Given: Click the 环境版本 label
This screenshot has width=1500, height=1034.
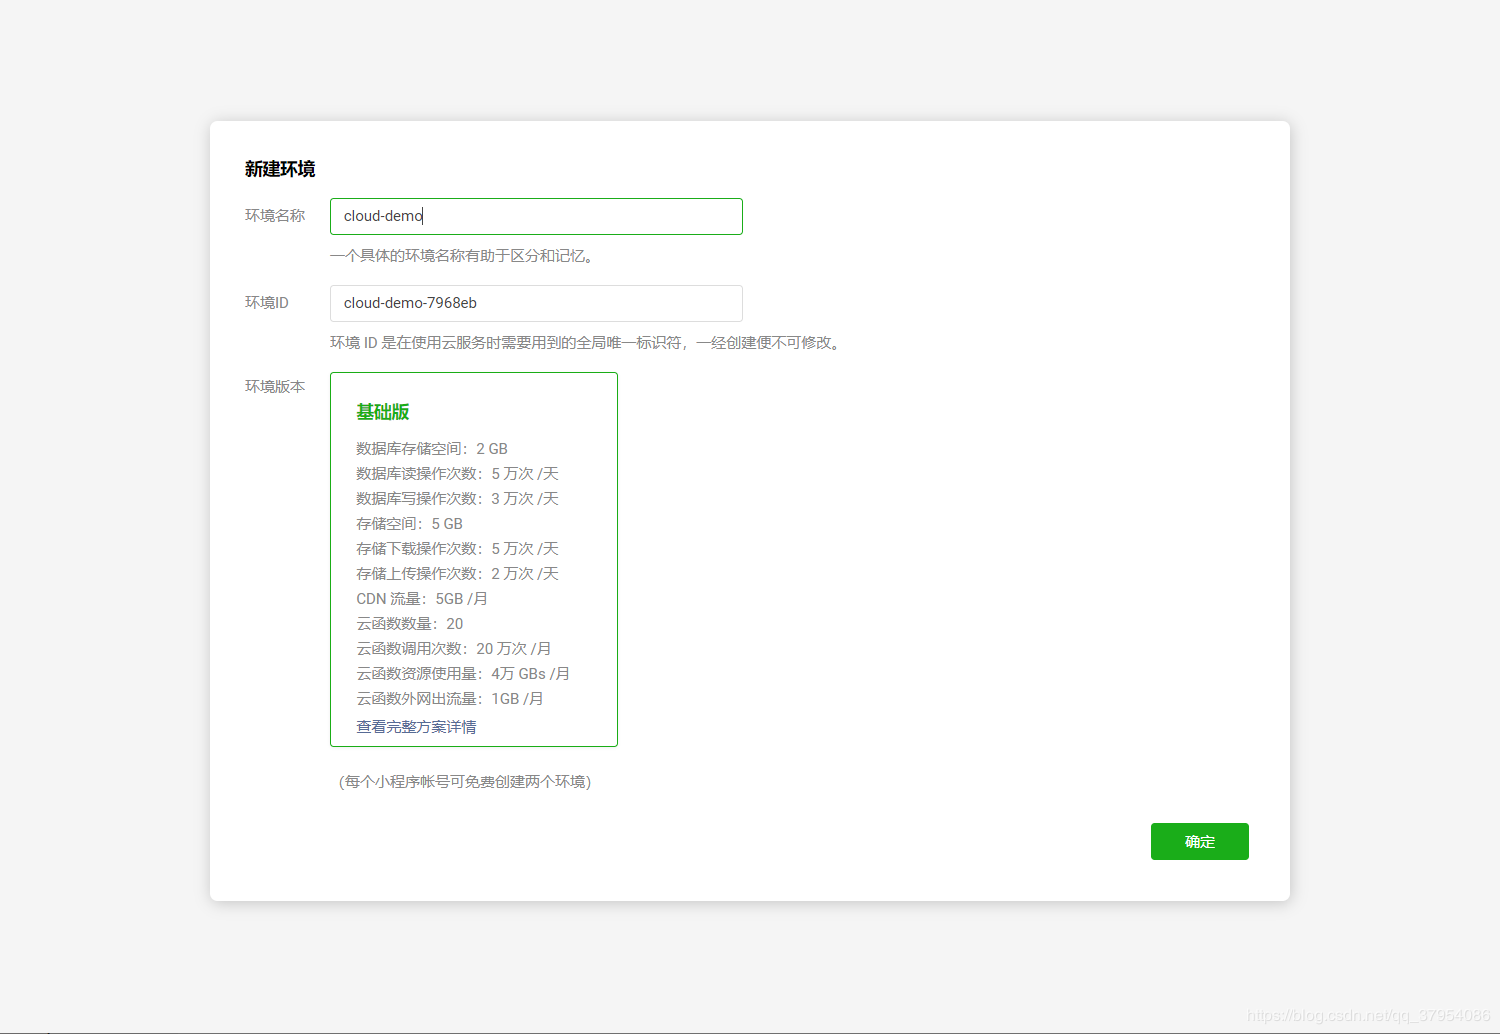Looking at the screenshot, I should coord(275,386).
